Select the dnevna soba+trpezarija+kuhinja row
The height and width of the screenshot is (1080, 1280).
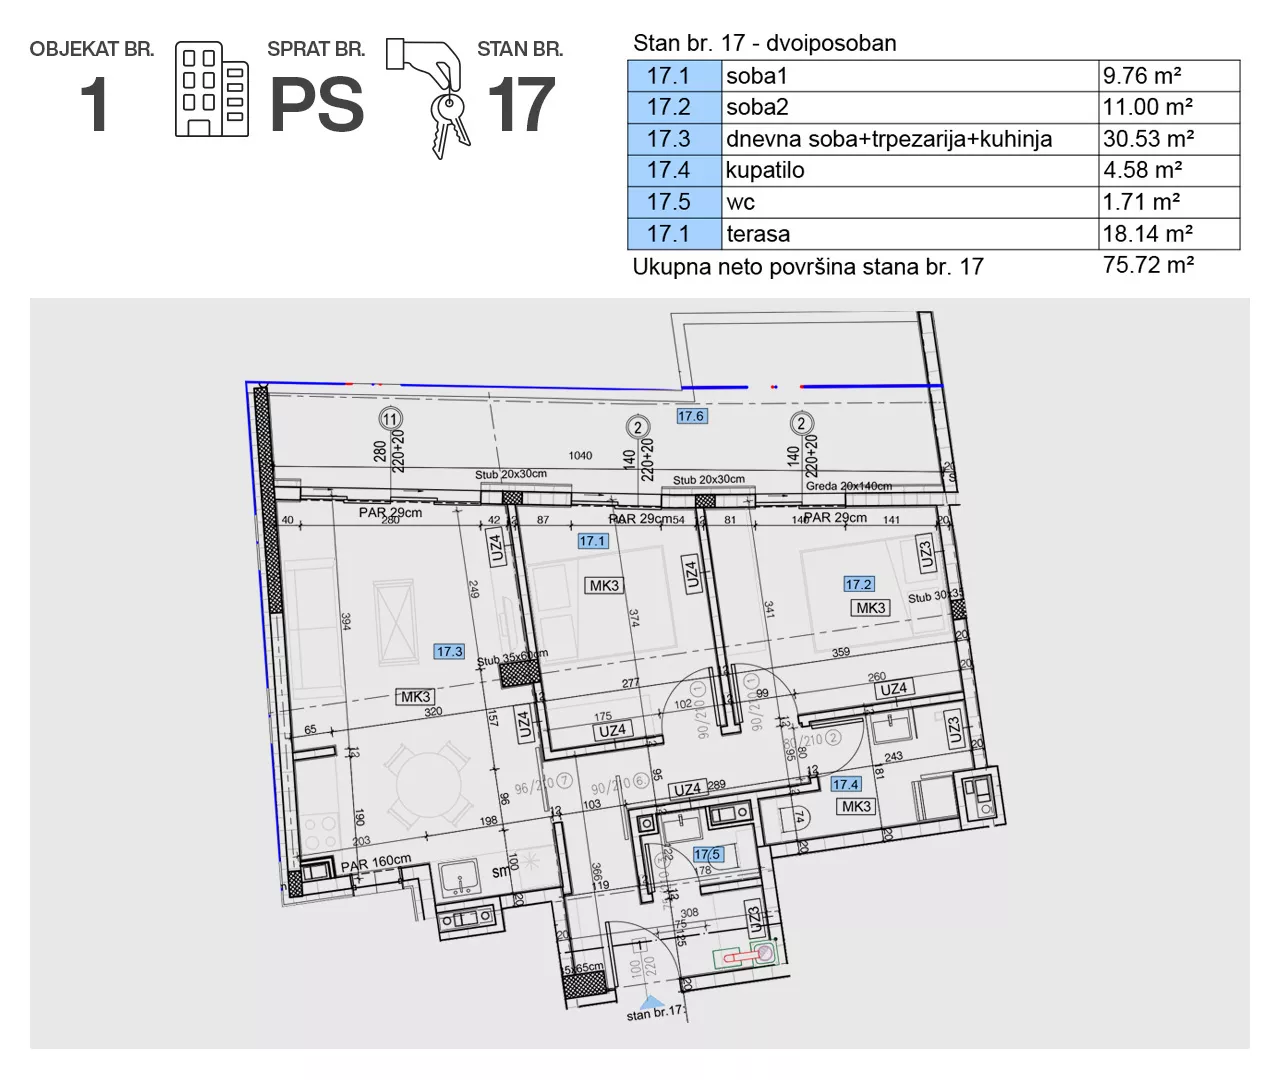932,139
